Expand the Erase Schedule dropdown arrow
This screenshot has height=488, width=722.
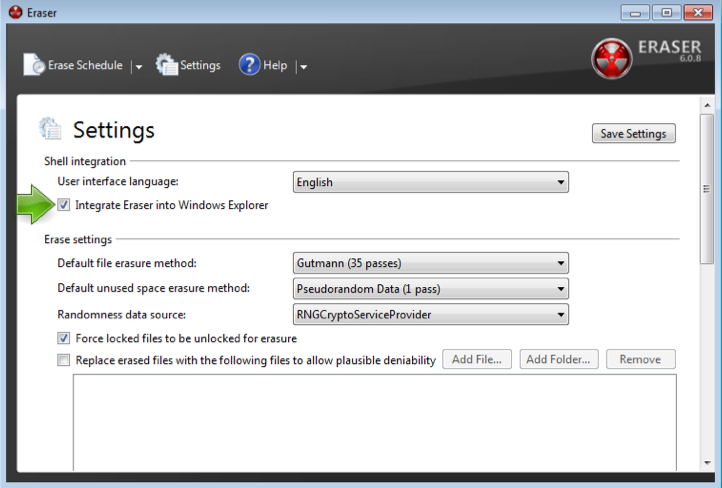138,67
